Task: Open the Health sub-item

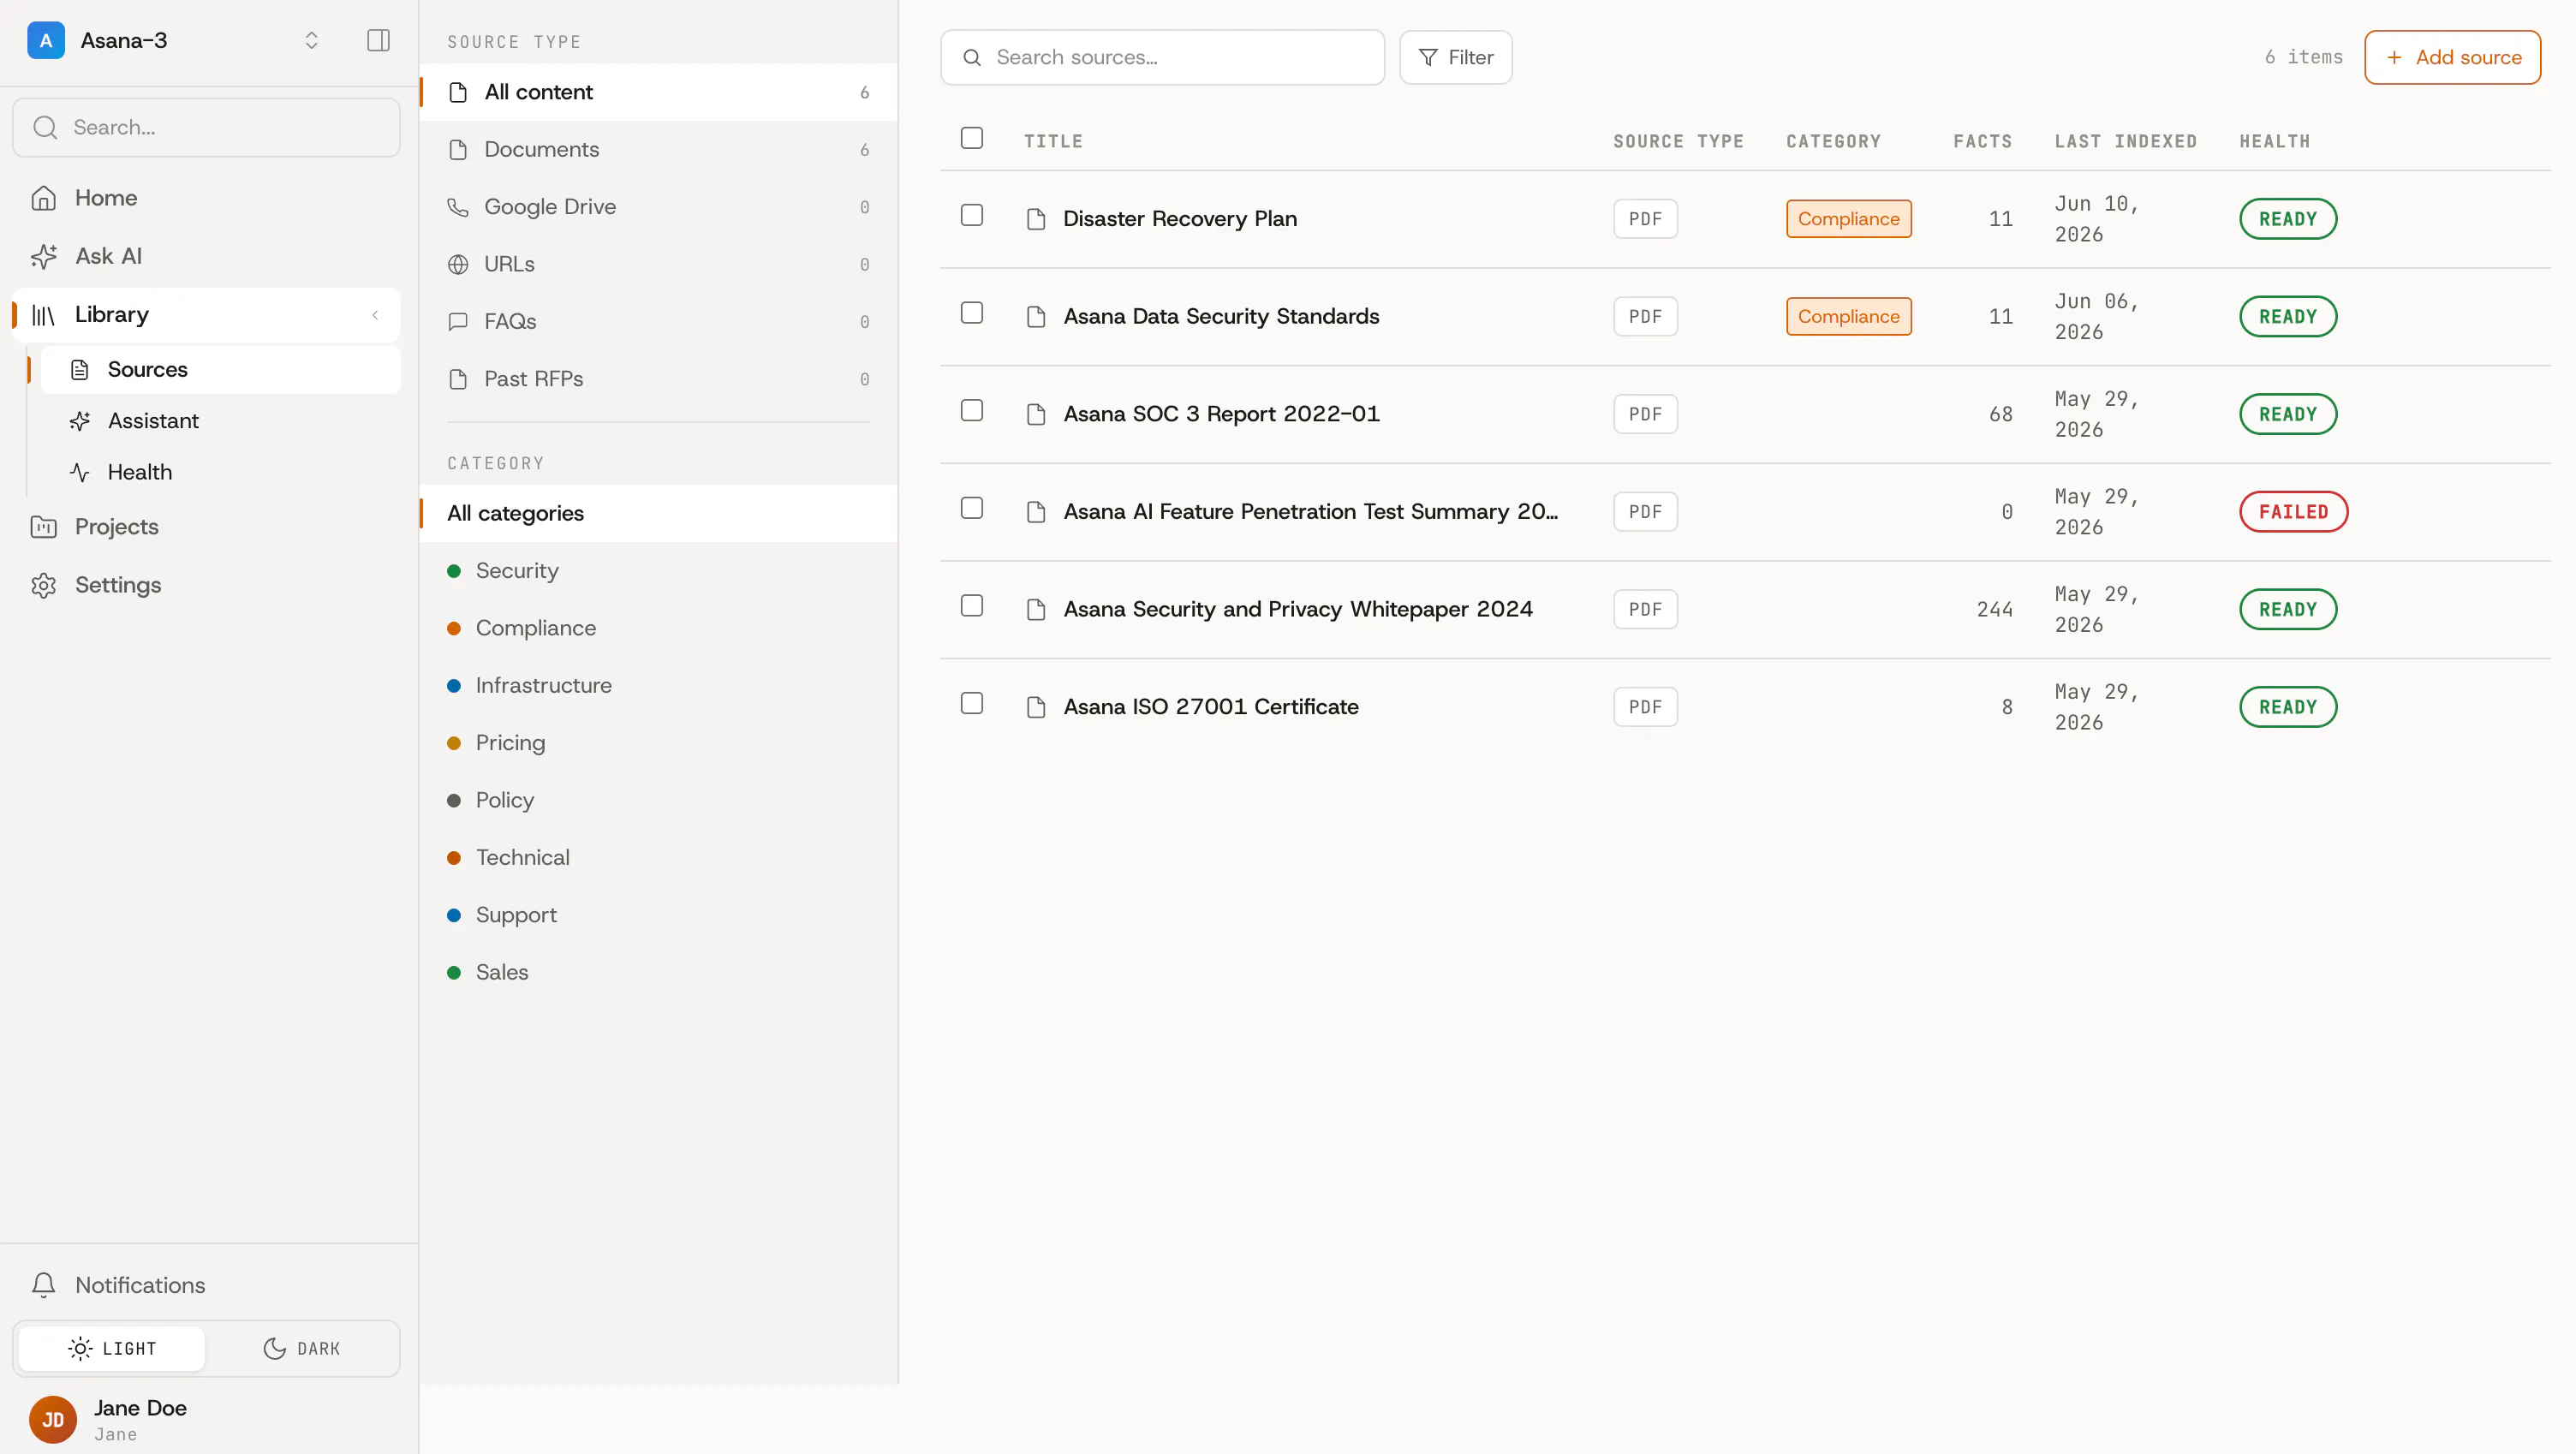Action: click(220, 472)
